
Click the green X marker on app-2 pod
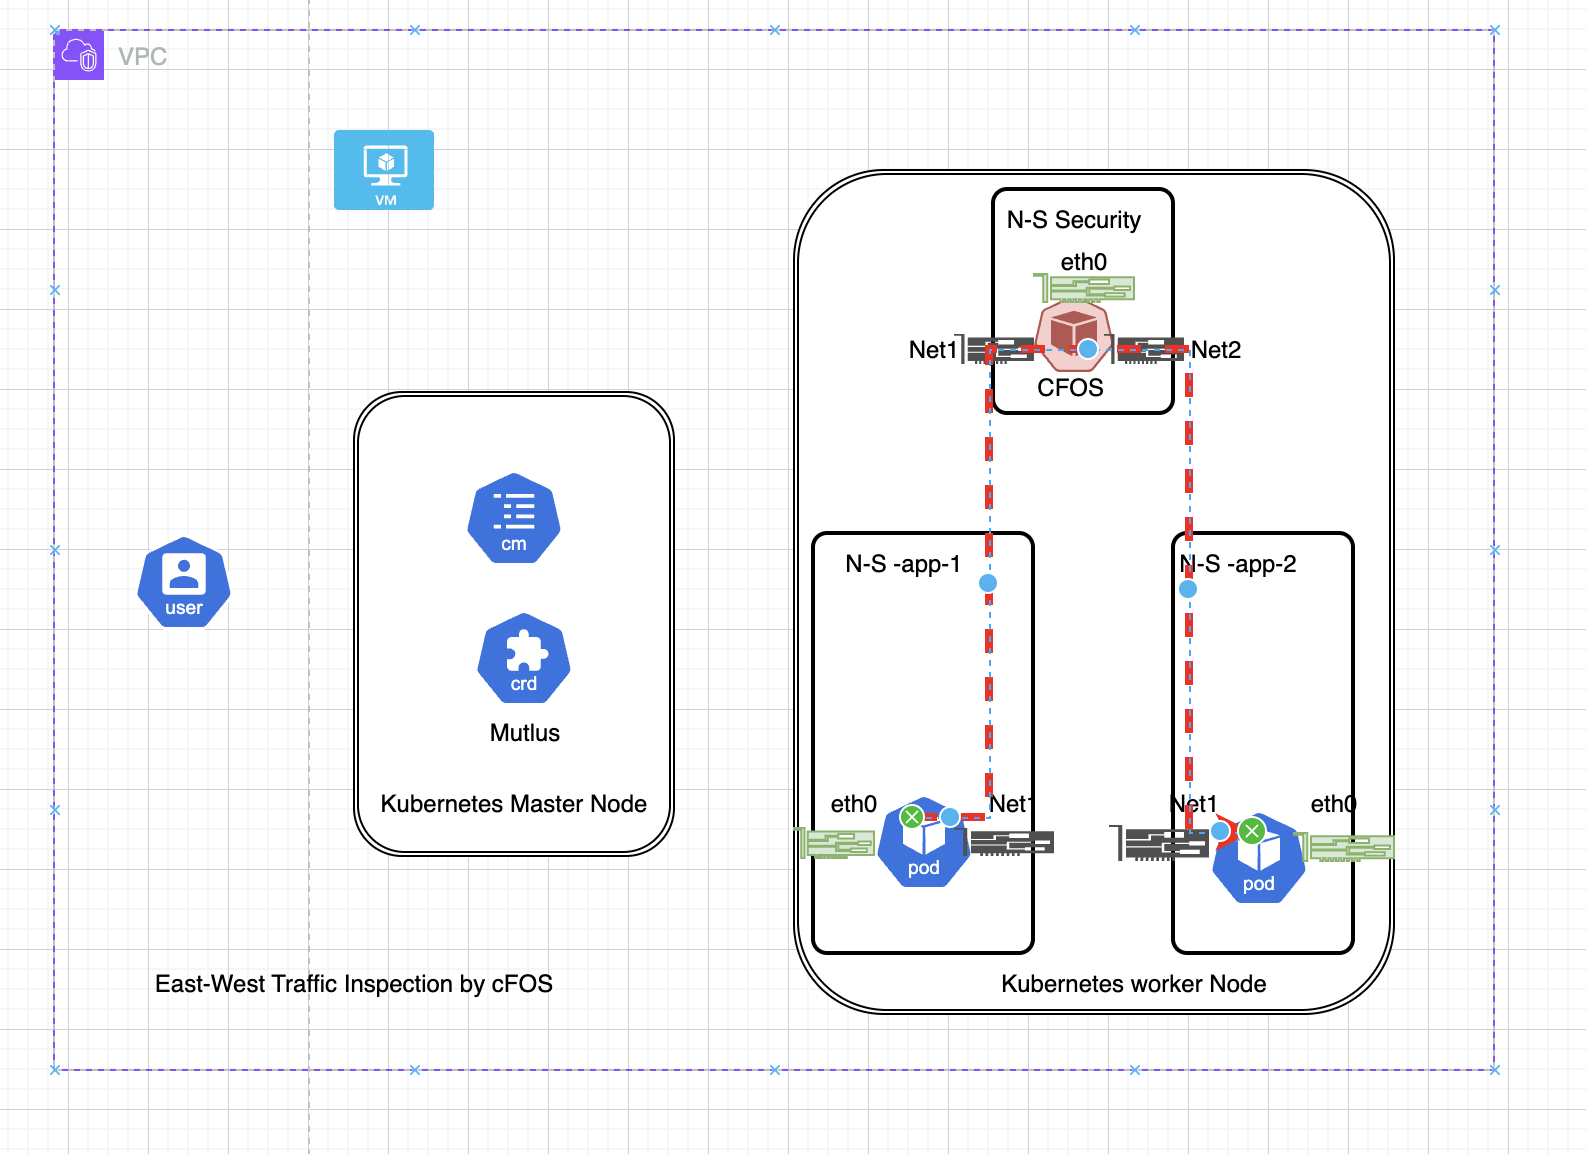[x=1252, y=831]
